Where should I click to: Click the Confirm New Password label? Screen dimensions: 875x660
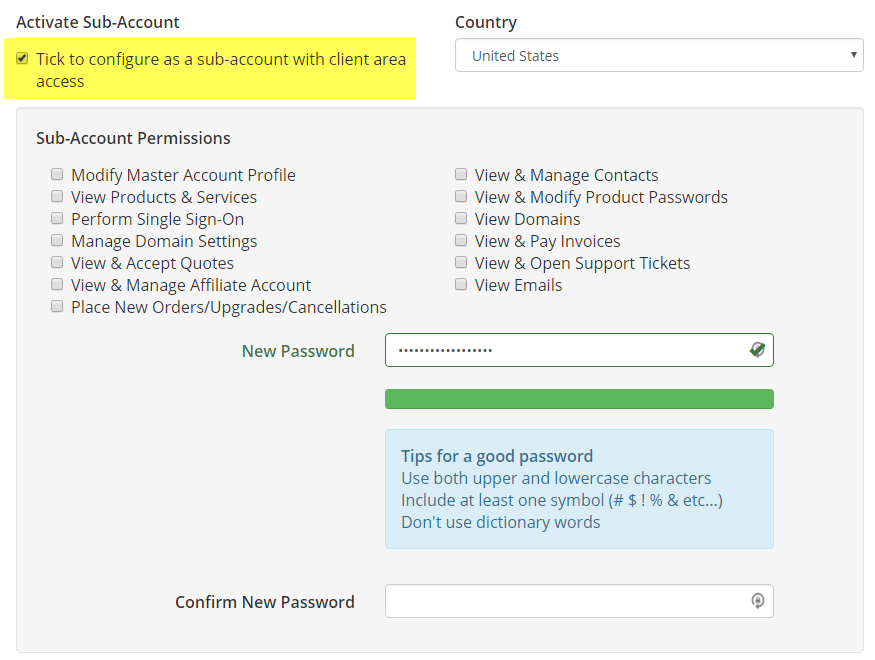click(265, 602)
